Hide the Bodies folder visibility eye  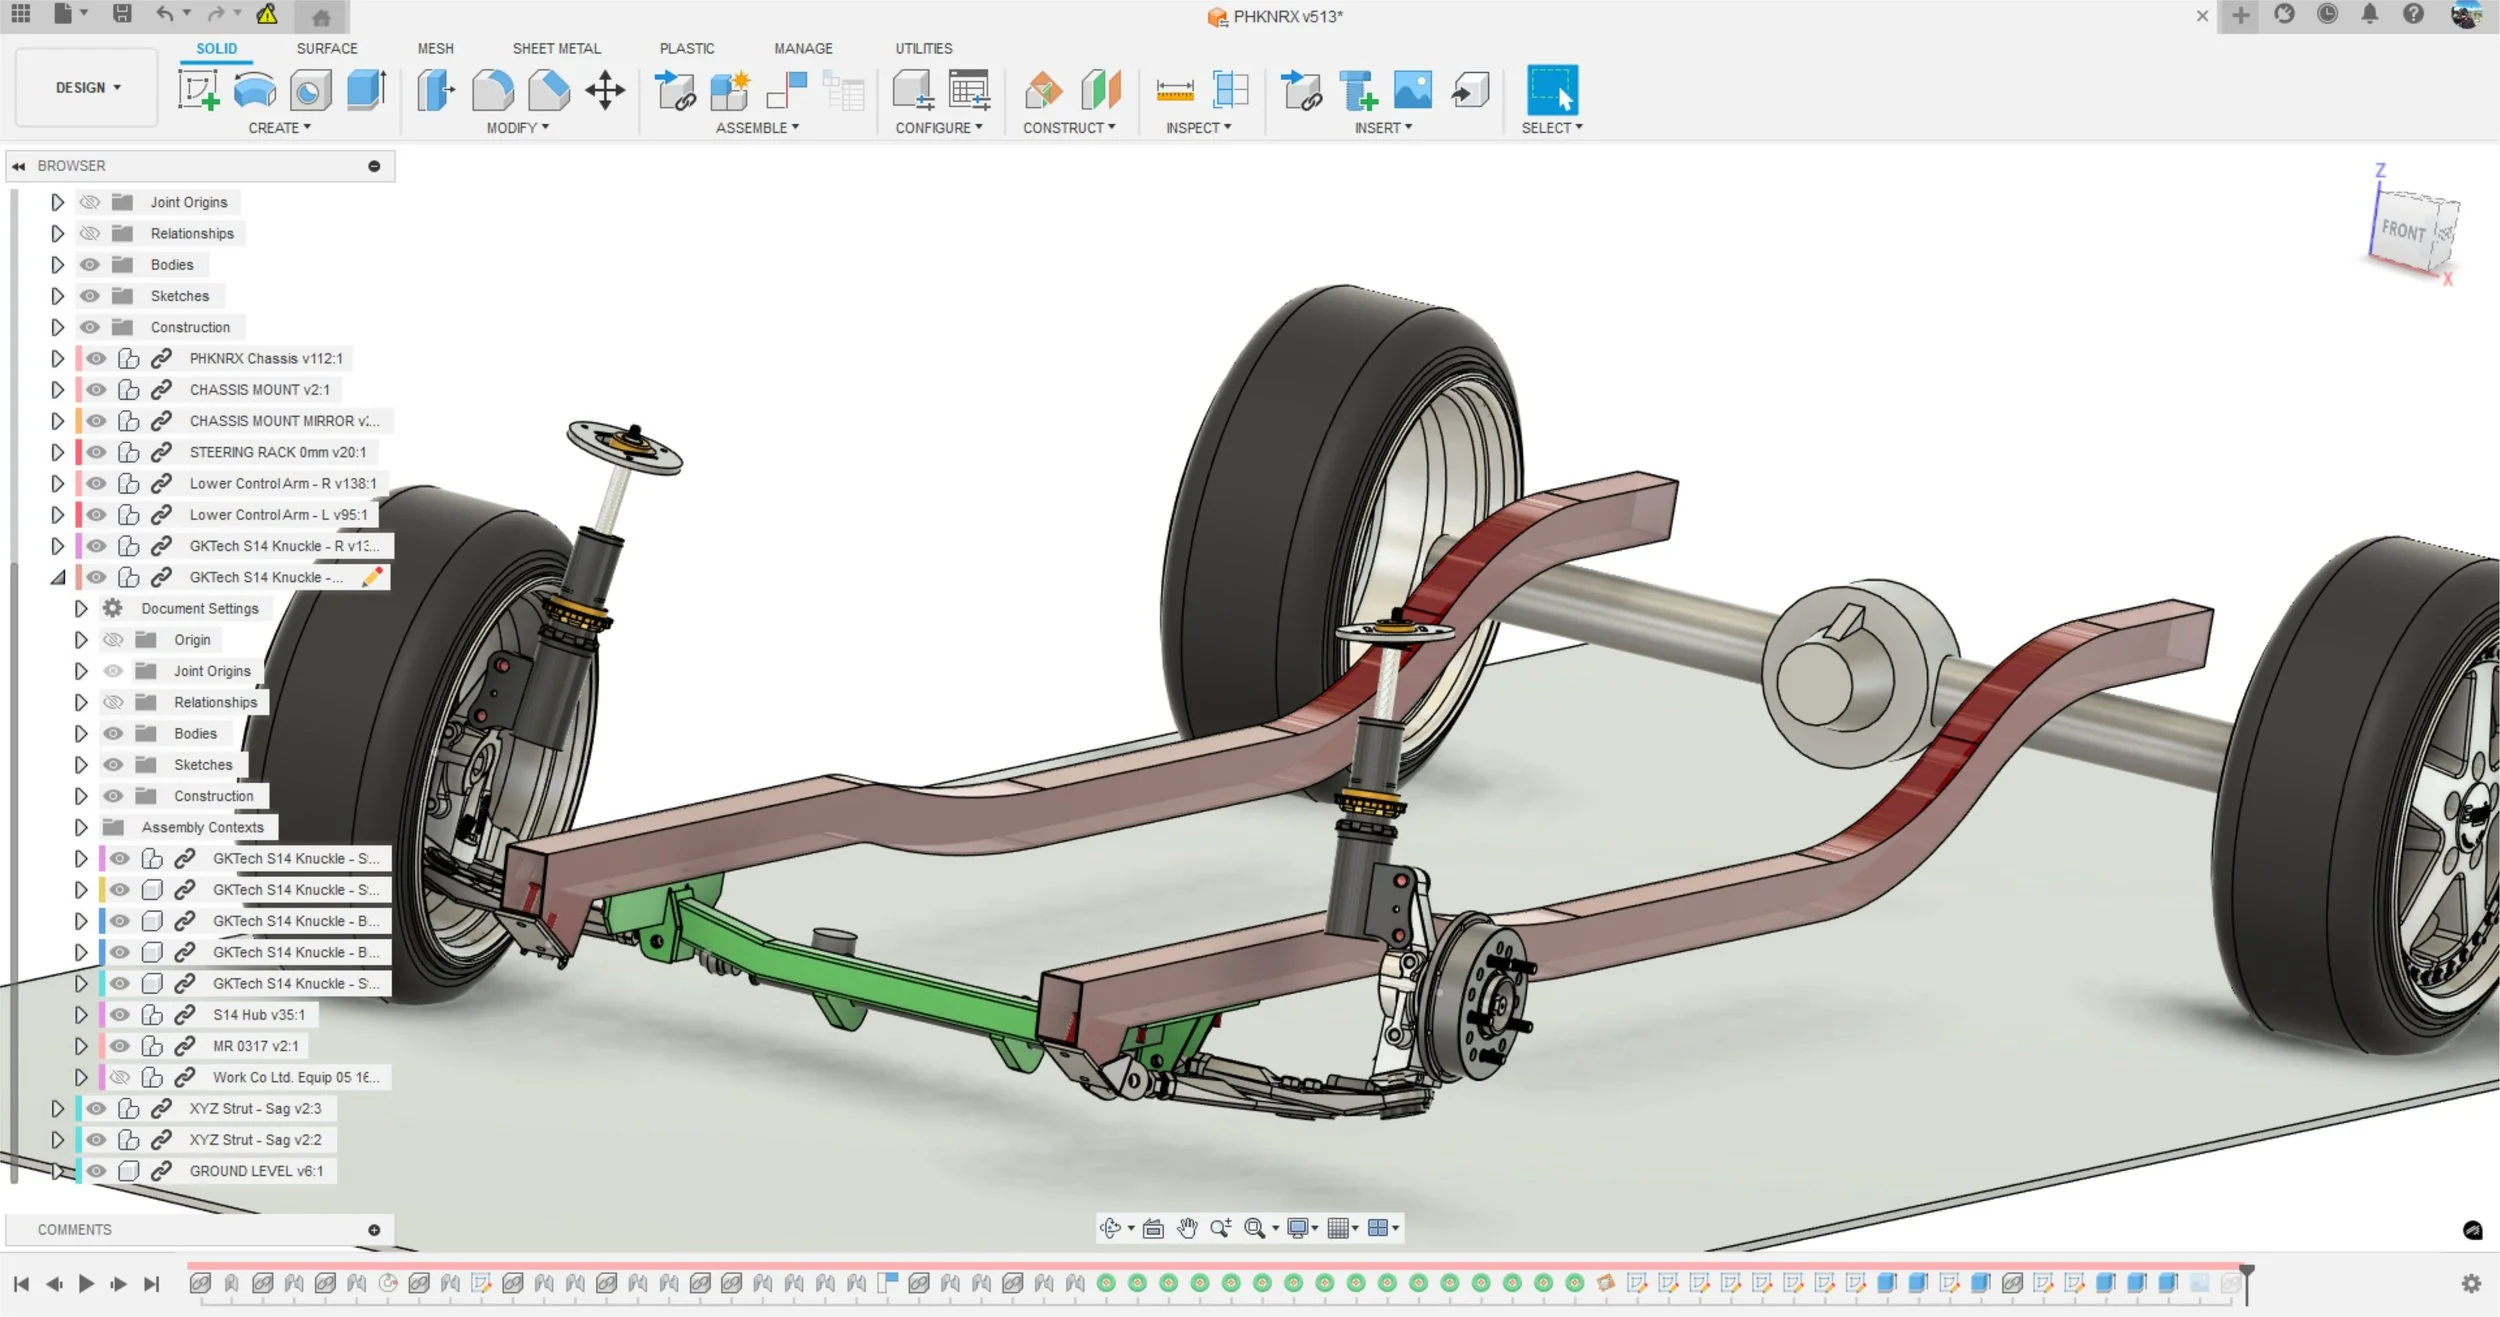pyautogui.click(x=90, y=265)
